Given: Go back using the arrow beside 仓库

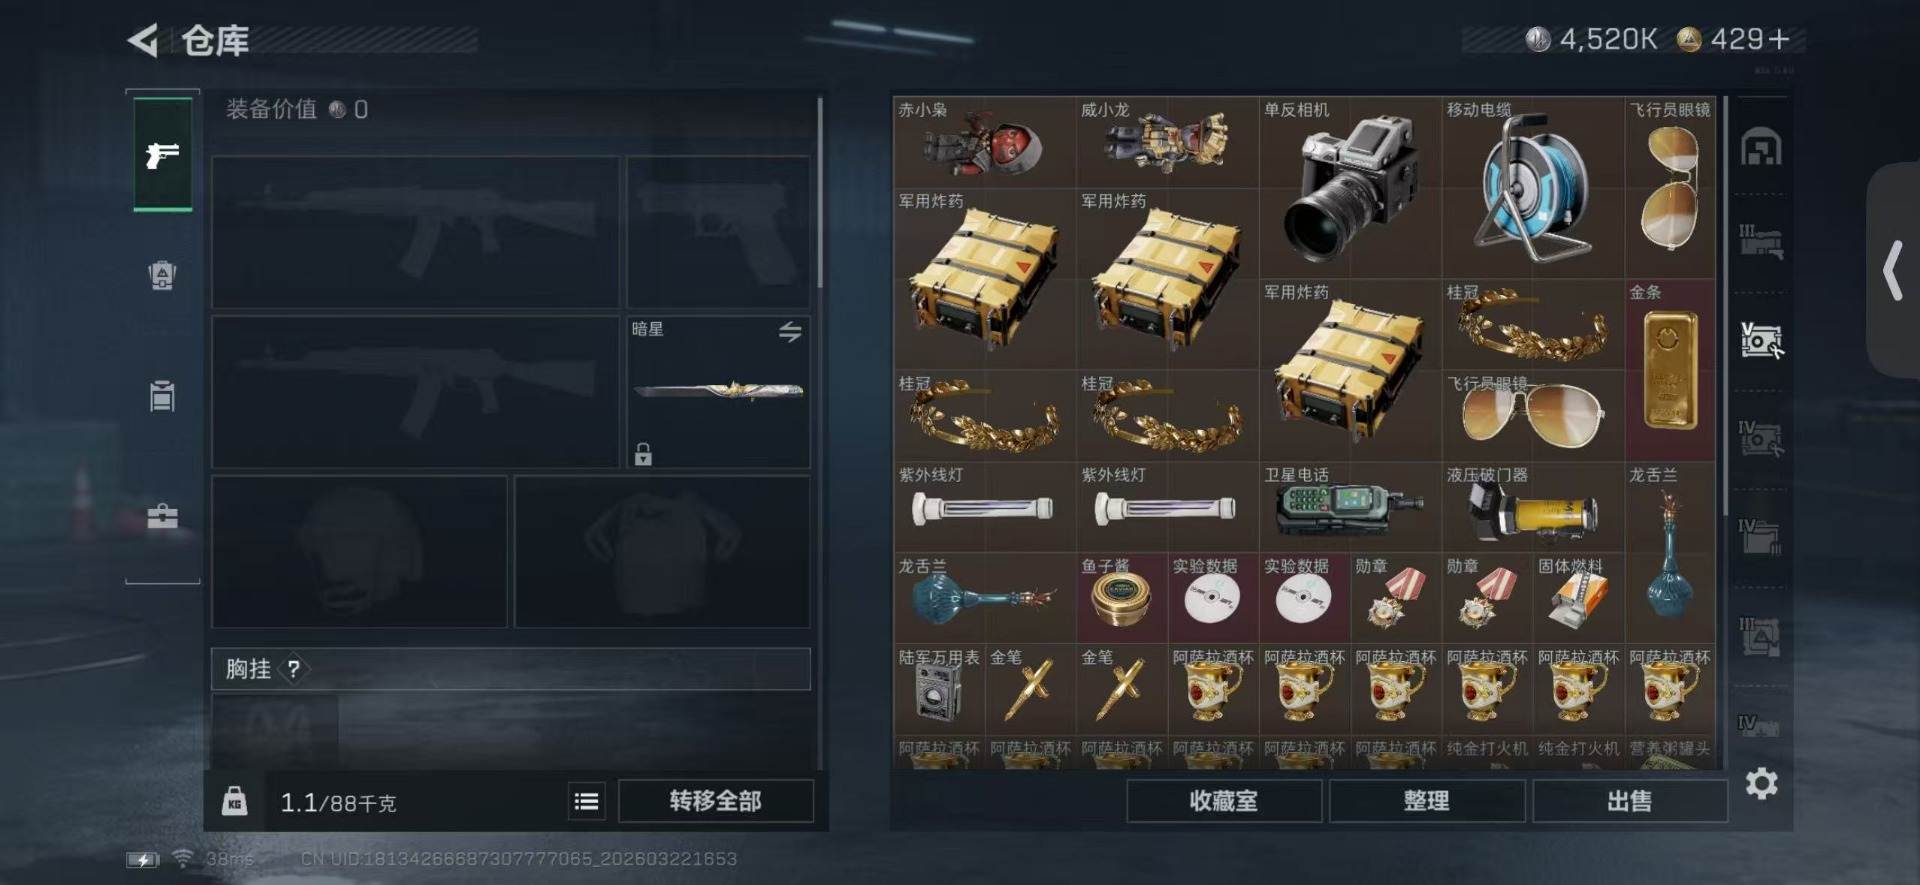Looking at the screenshot, I should [x=143, y=40].
